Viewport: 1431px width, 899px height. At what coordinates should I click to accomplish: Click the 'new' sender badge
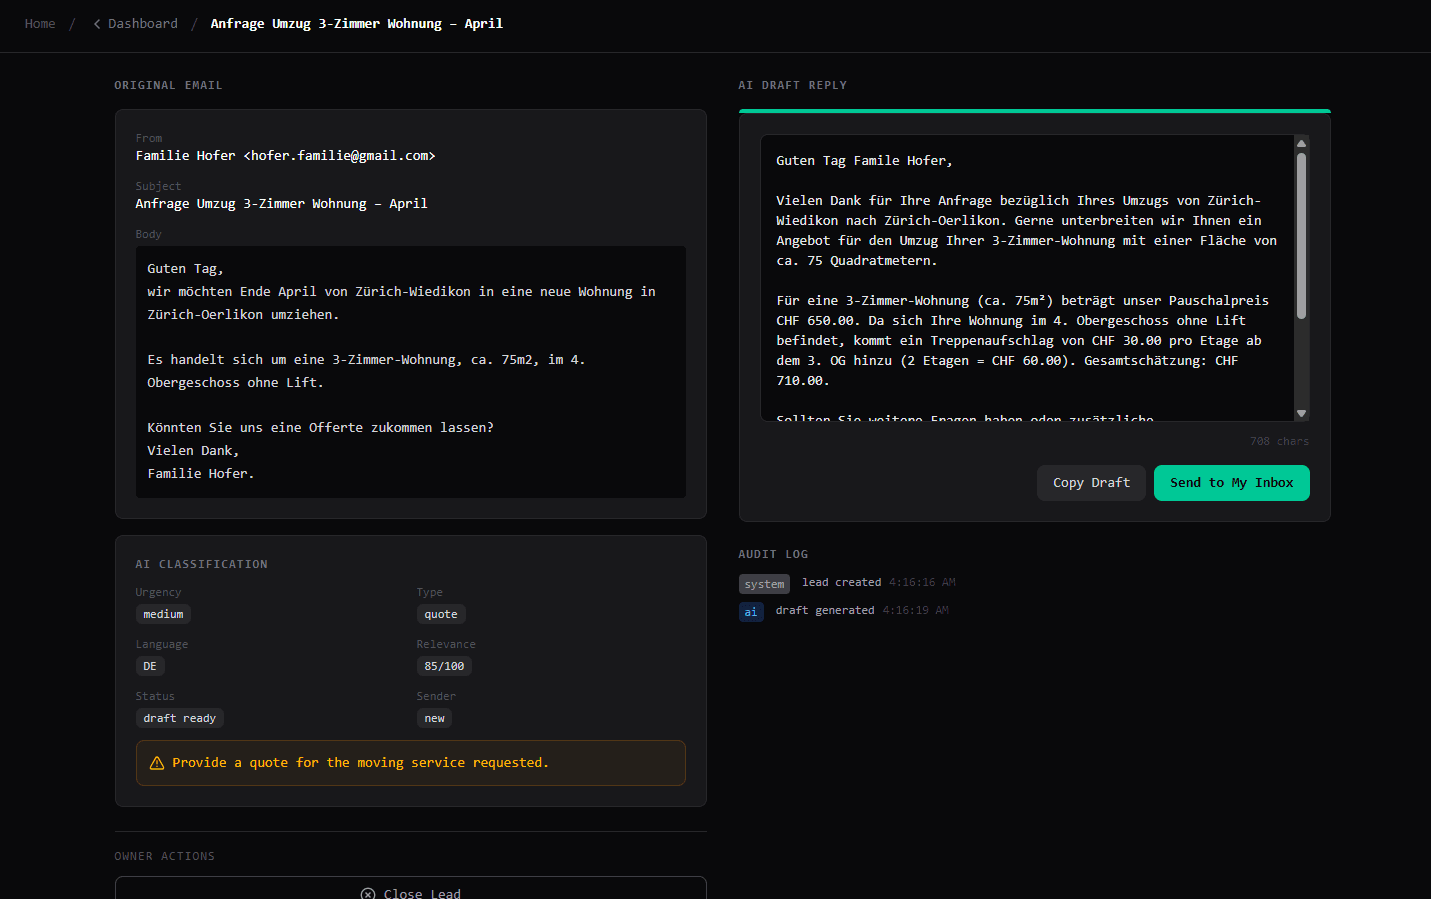pos(434,719)
